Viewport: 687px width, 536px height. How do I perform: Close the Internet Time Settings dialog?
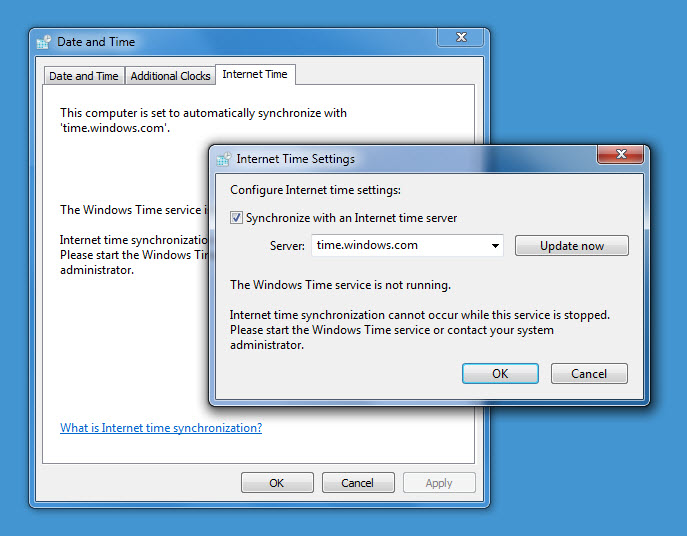coord(618,154)
